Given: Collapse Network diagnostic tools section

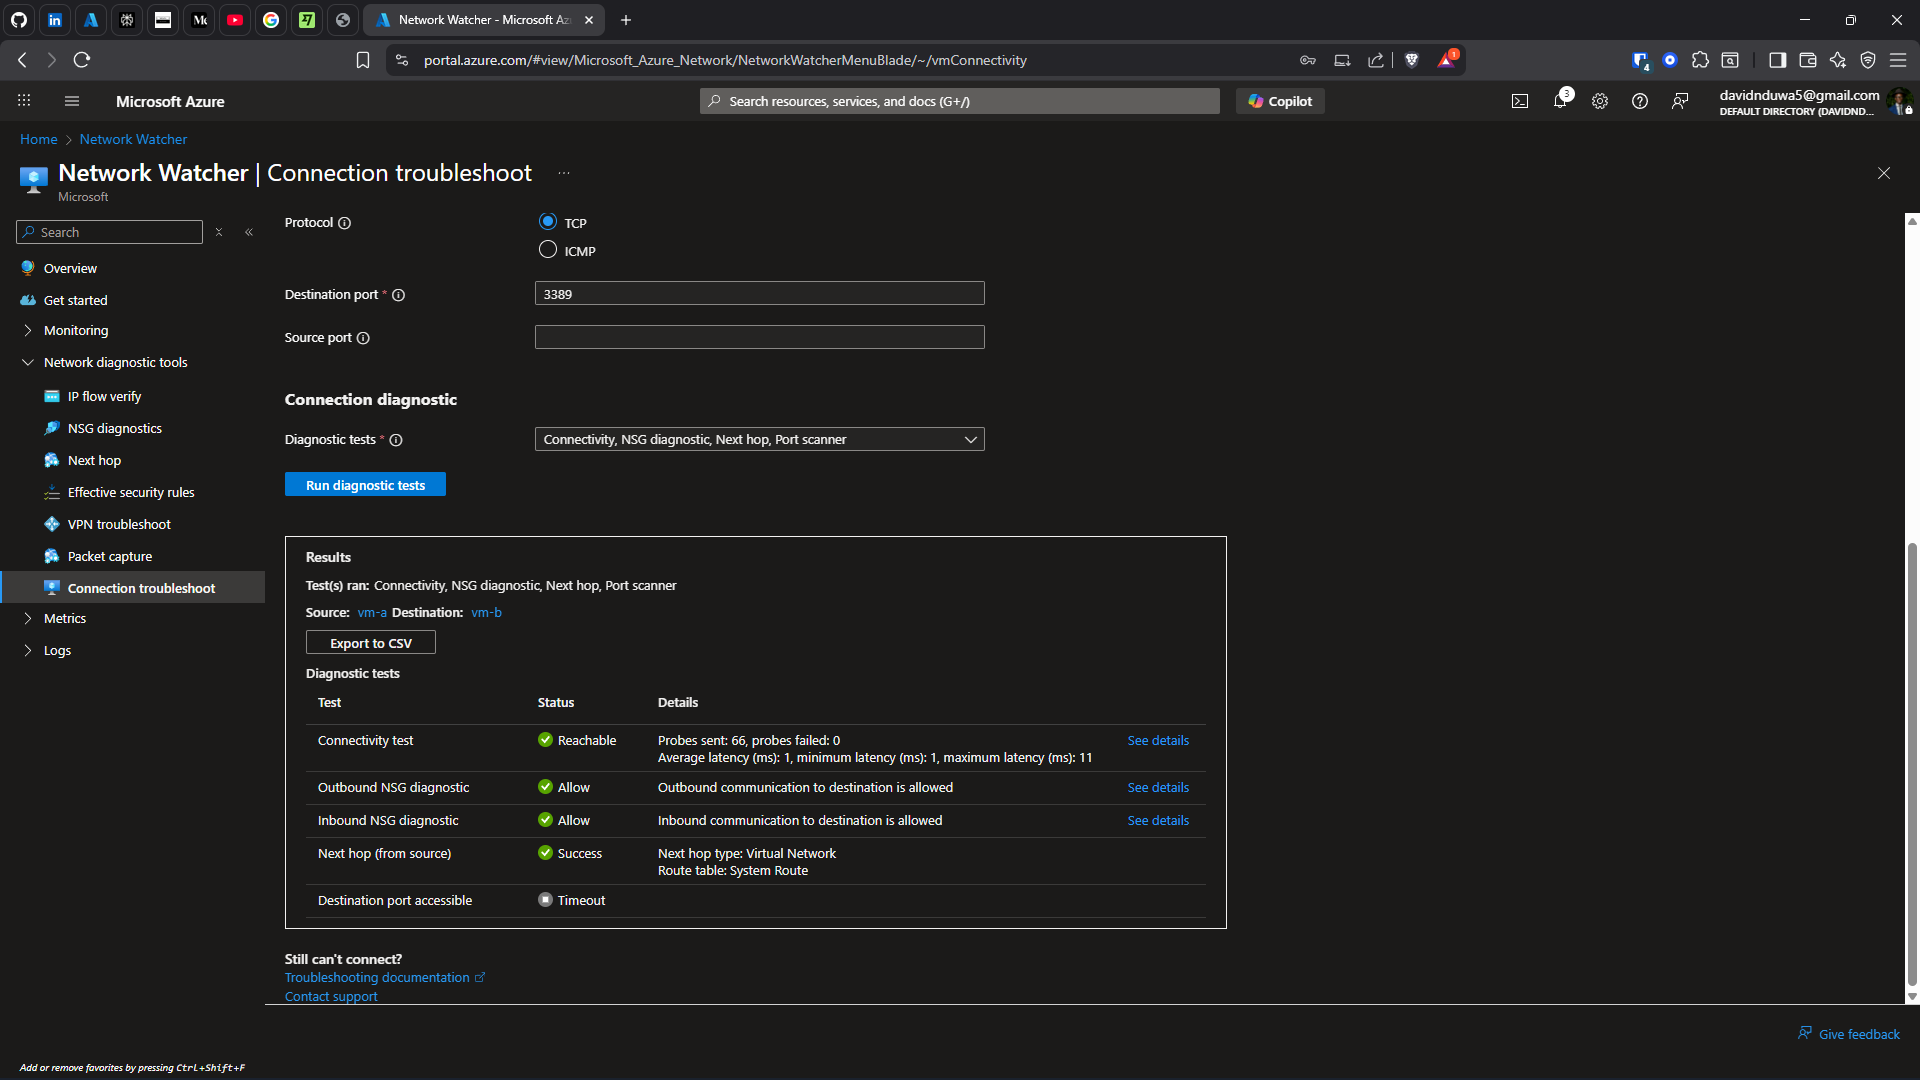Looking at the screenshot, I should coord(28,363).
